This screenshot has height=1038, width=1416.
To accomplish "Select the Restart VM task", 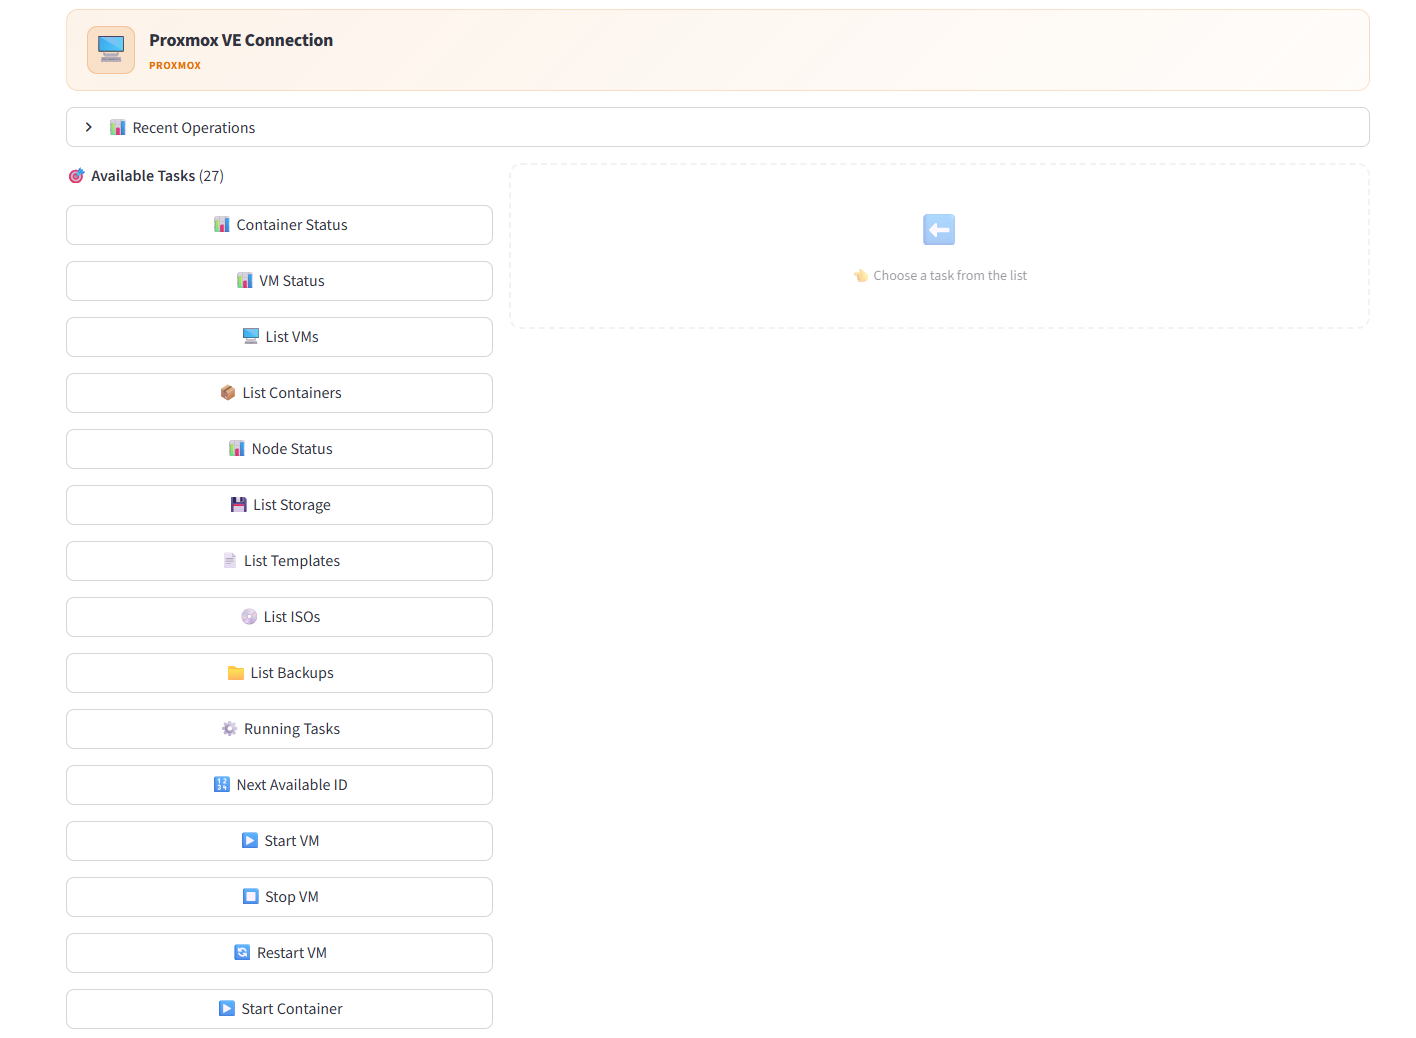I will (x=279, y=953).
